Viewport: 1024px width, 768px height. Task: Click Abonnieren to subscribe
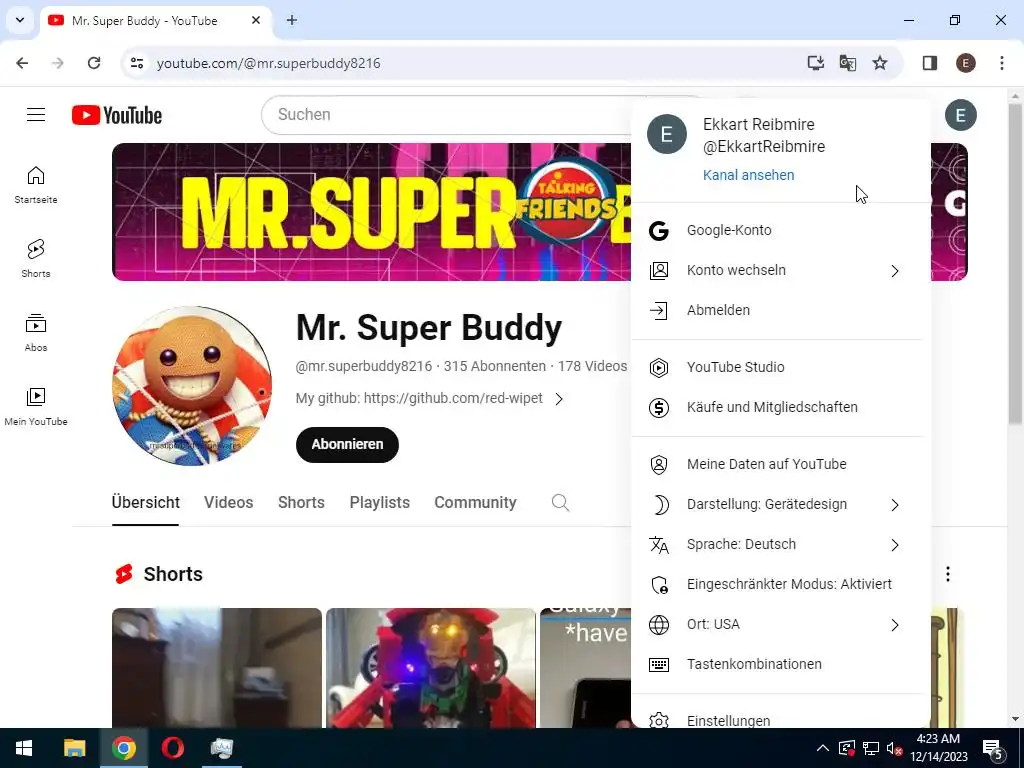347,444
